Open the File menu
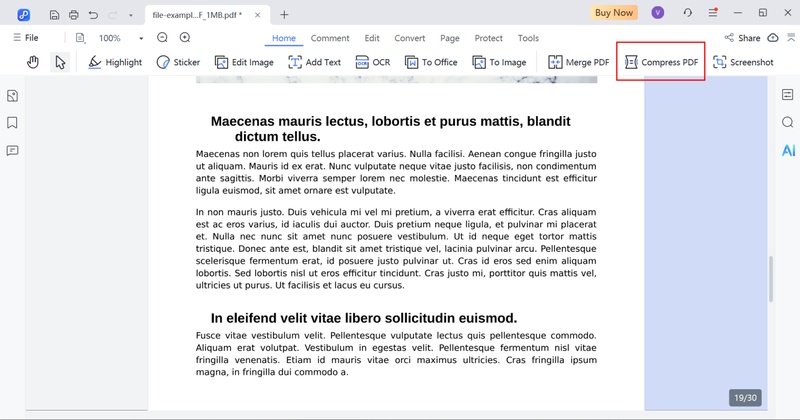This screenshot has width=800, height=420. click(x=26, y=38)
